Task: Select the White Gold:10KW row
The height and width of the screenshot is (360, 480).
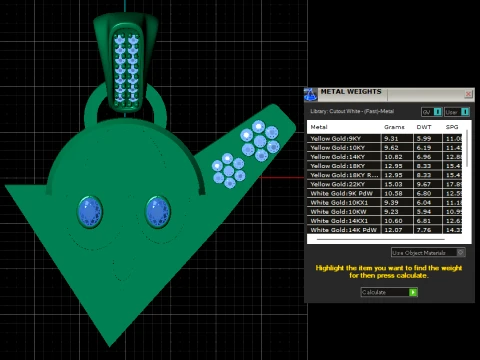Action: point(385,212)
